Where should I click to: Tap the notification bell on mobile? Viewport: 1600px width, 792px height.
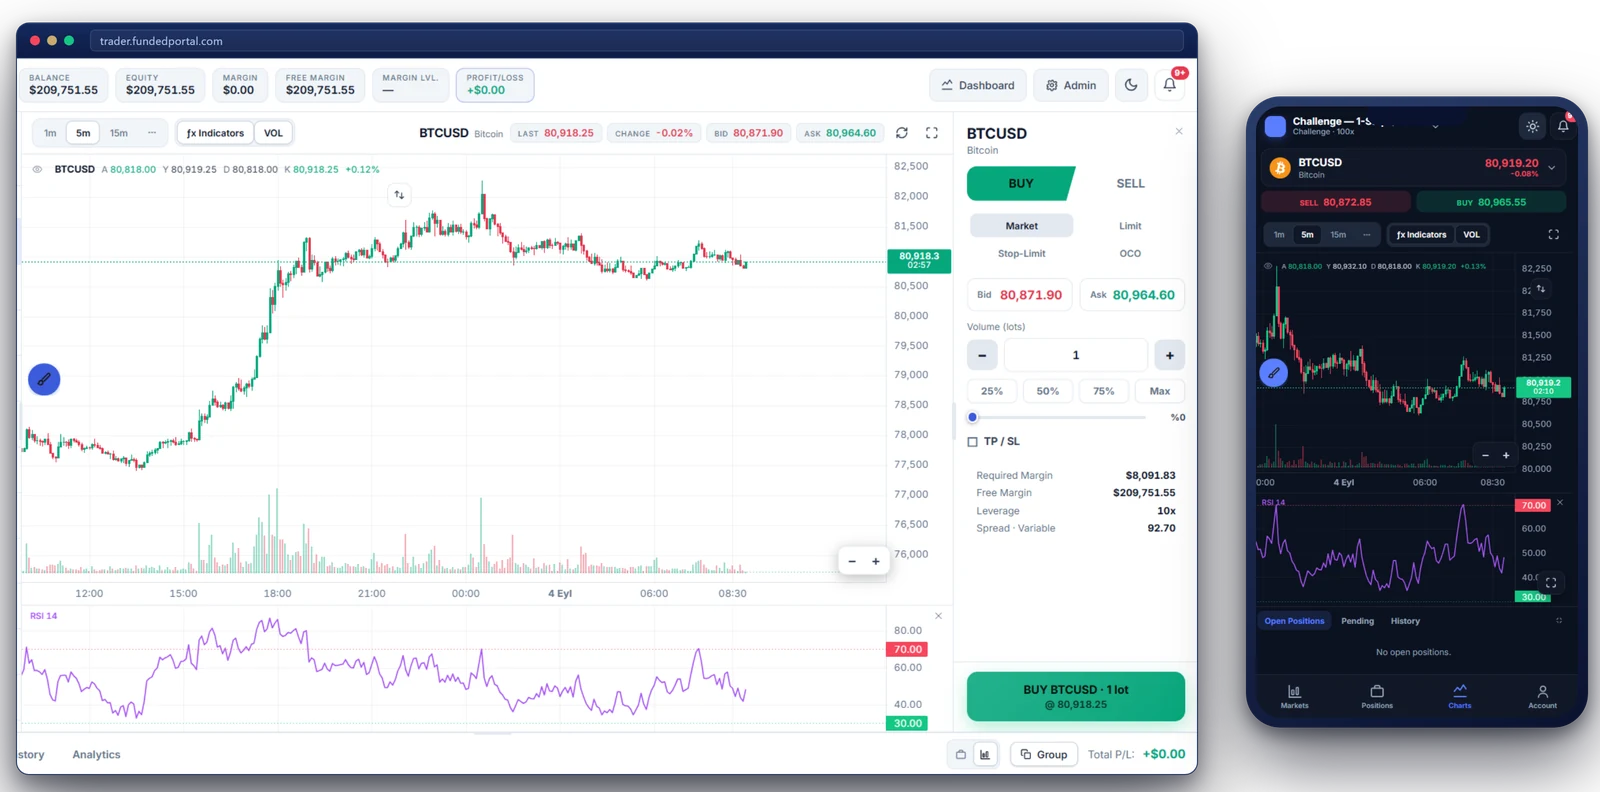point(1563,125)
